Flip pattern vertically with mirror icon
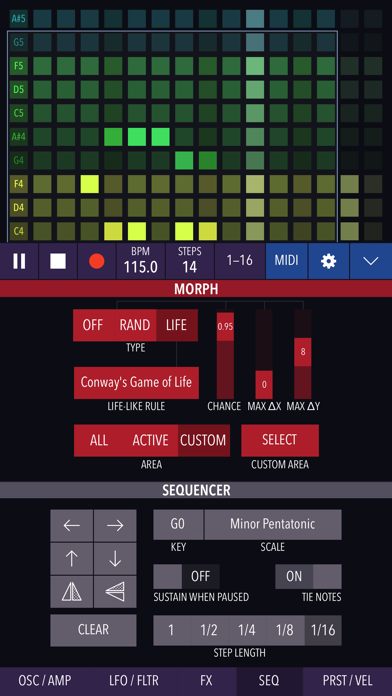Image resolution: width=392 pixels, height=696 pixels. (115, 592)
